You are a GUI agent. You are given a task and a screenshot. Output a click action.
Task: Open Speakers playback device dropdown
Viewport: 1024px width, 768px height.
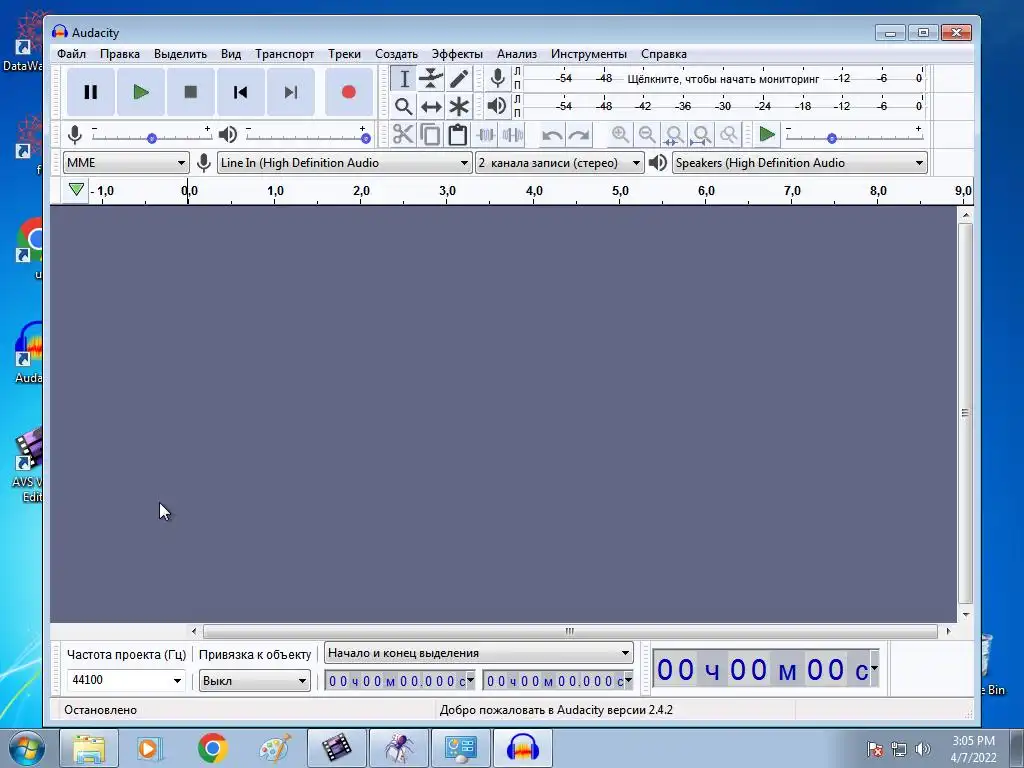pyautogui.click(x=800, y=163)
